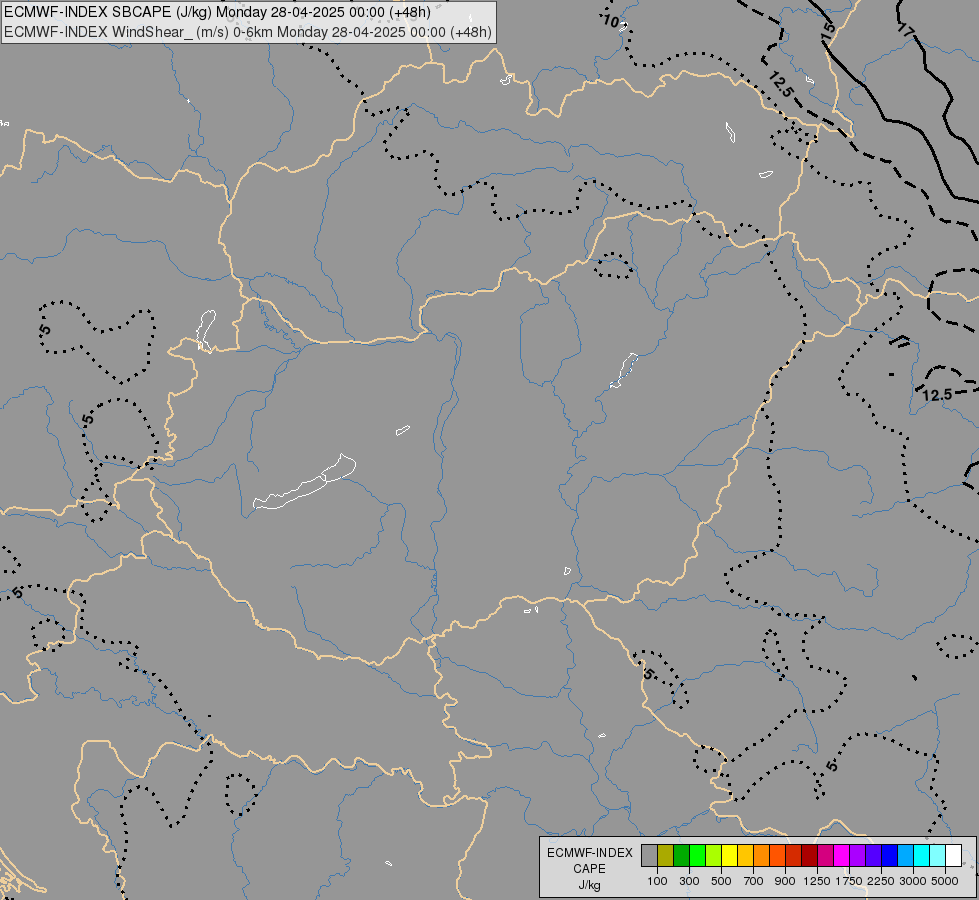979x900 pixels.
Task: Click the large Lake Balaton outline
Action: pyautogui.click(x=305, y=483)
